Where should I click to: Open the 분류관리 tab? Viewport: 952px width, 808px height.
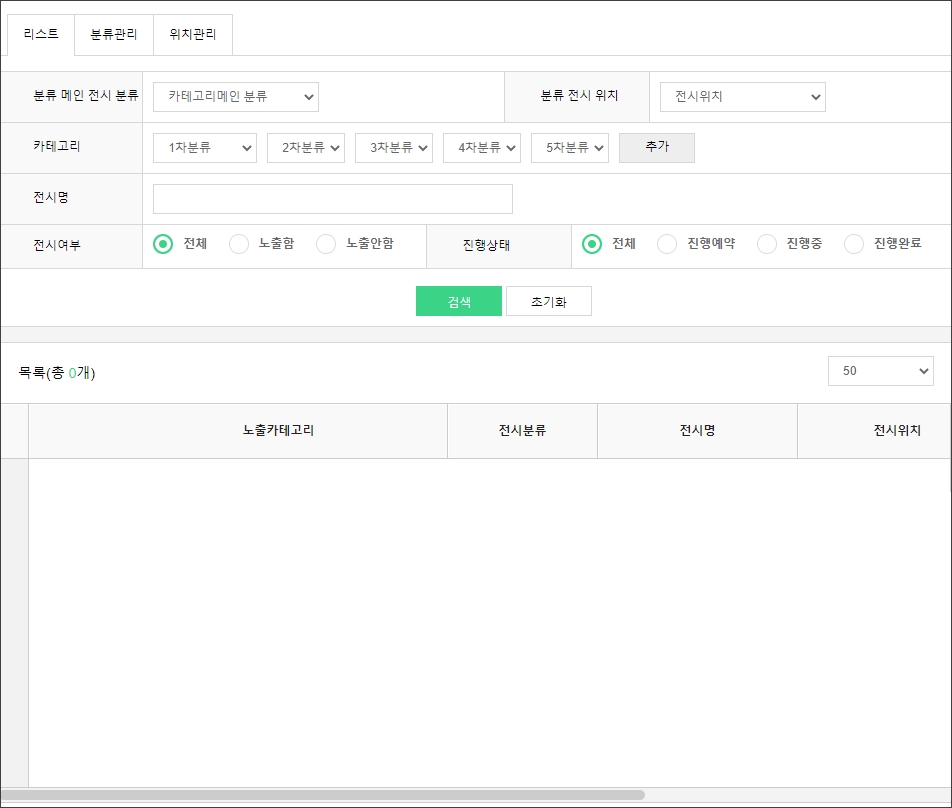click(114, 35)
